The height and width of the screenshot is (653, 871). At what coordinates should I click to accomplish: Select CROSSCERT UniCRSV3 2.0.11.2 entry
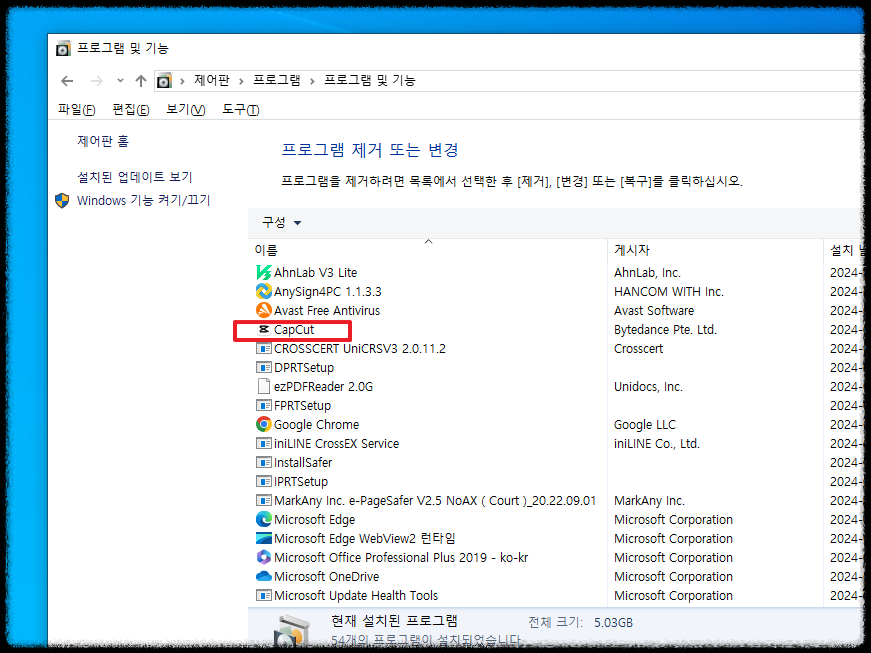coord(359,349)
